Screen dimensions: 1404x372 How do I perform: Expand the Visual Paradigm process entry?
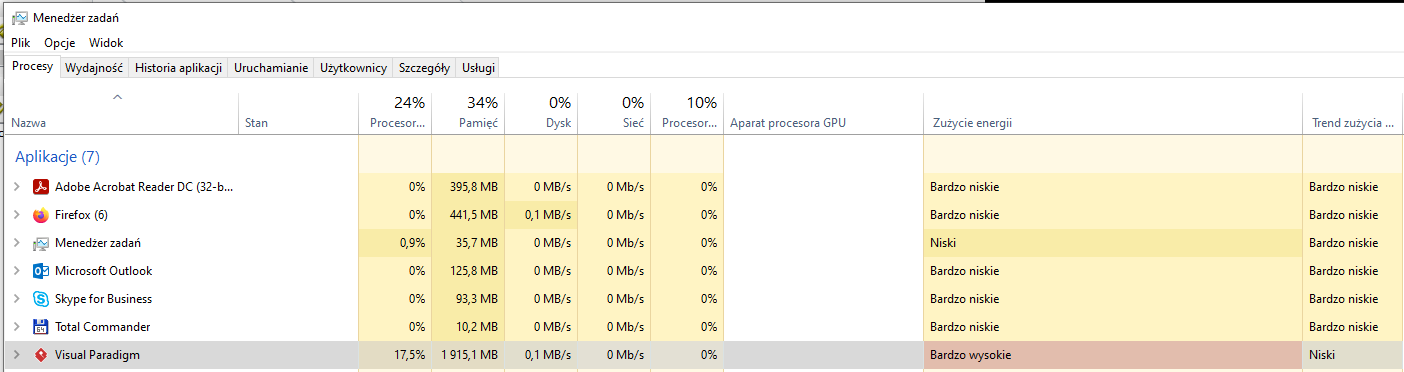point(16,355)
